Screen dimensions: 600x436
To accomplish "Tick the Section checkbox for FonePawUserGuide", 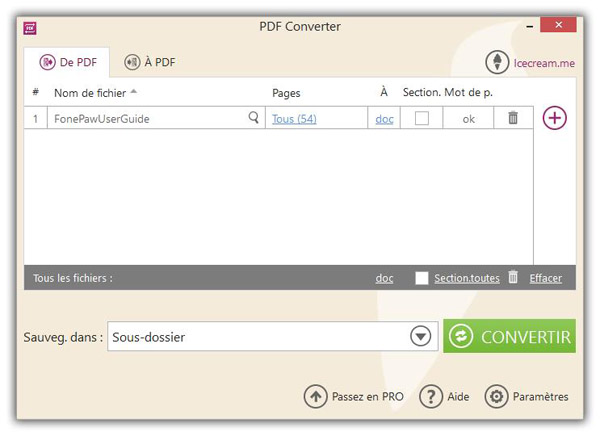I will 422,118.
